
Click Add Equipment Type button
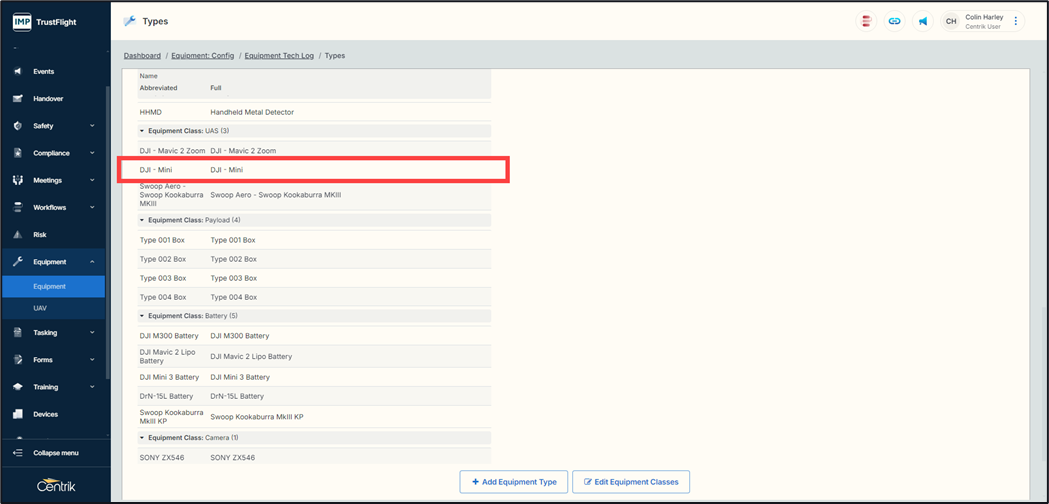coord(514,482)
